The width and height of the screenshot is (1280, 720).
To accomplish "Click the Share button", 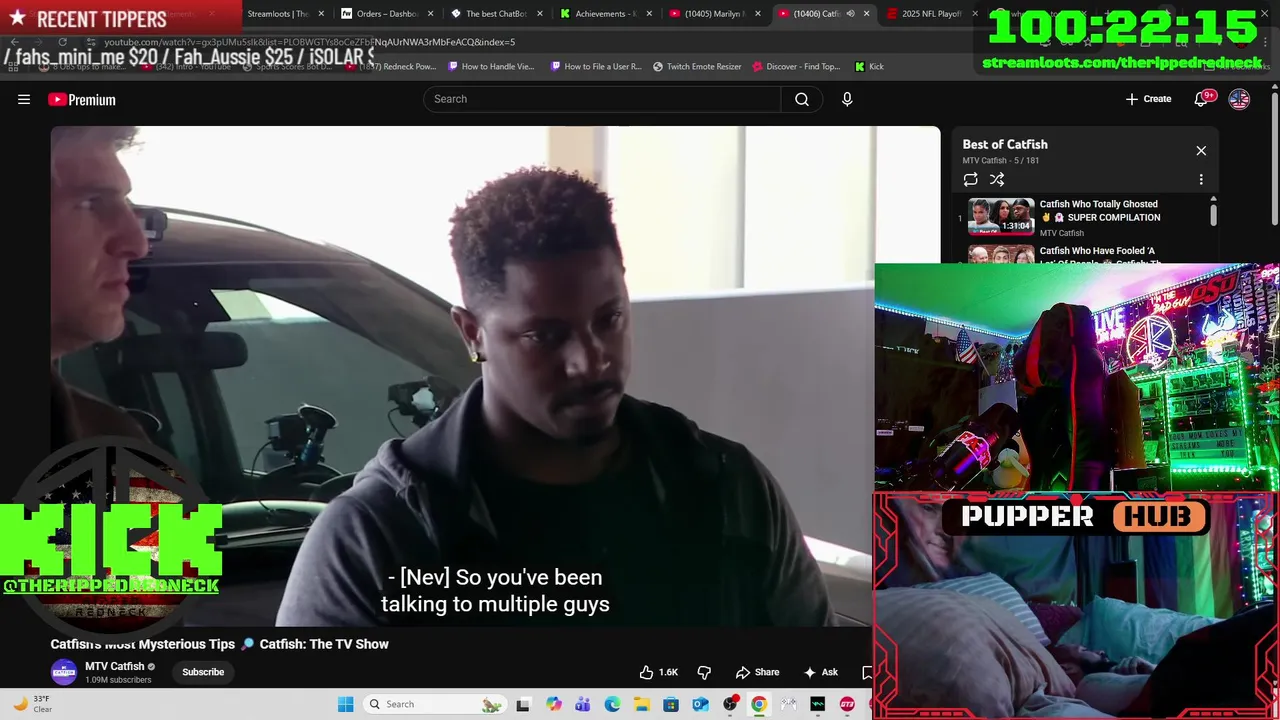I will [757, 672].
